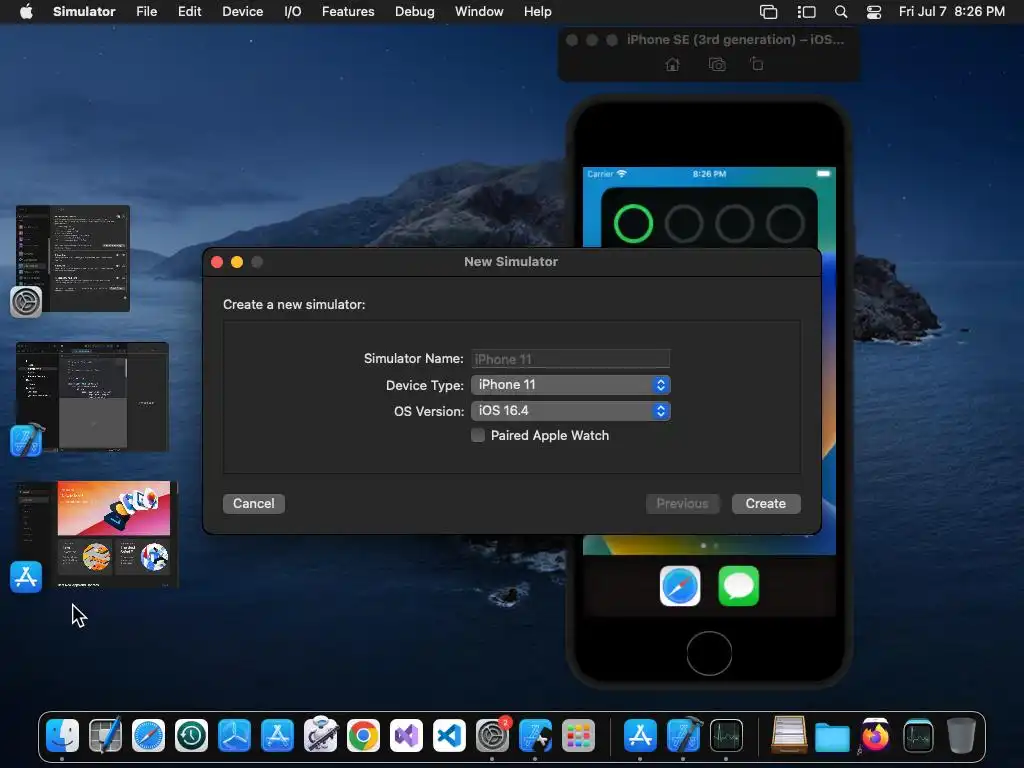
Task: Enable the Paired Apple Watch checkbox
Action: coord(478,436)
